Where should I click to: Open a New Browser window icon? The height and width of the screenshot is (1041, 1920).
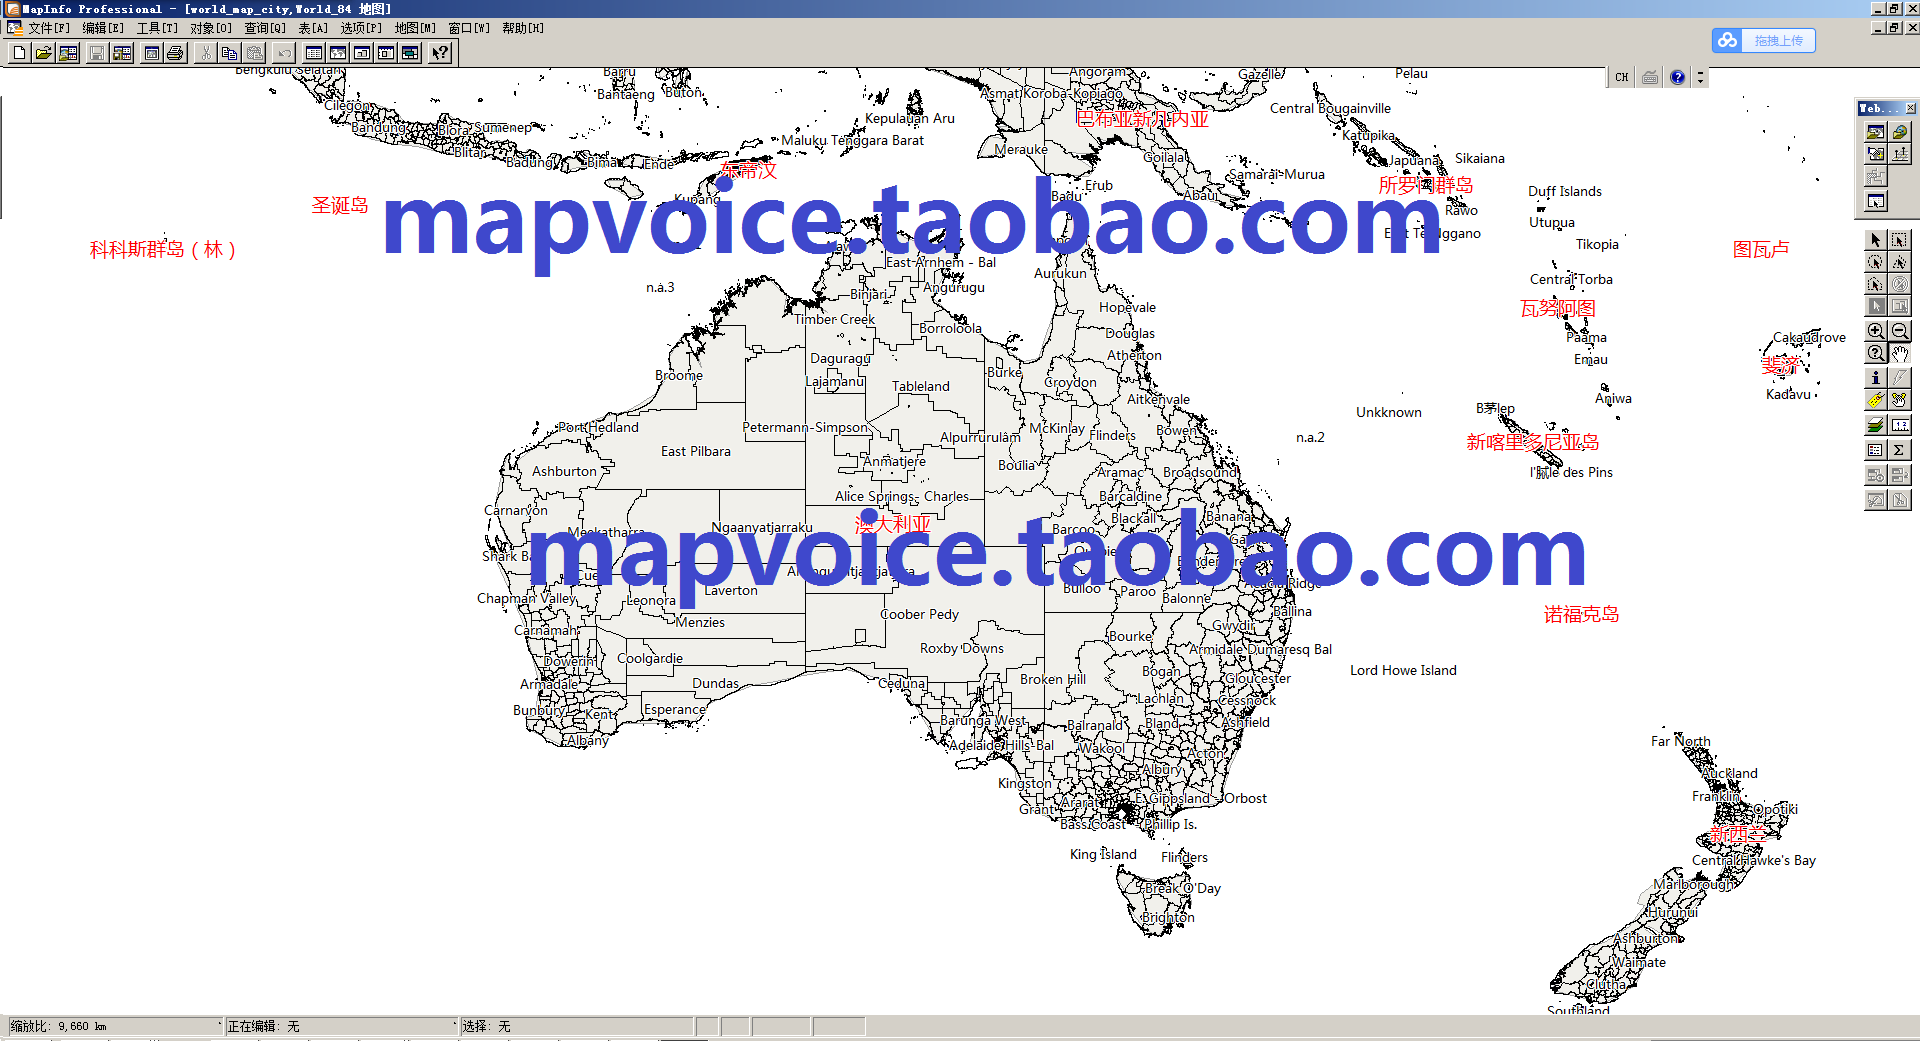[314, 53]
